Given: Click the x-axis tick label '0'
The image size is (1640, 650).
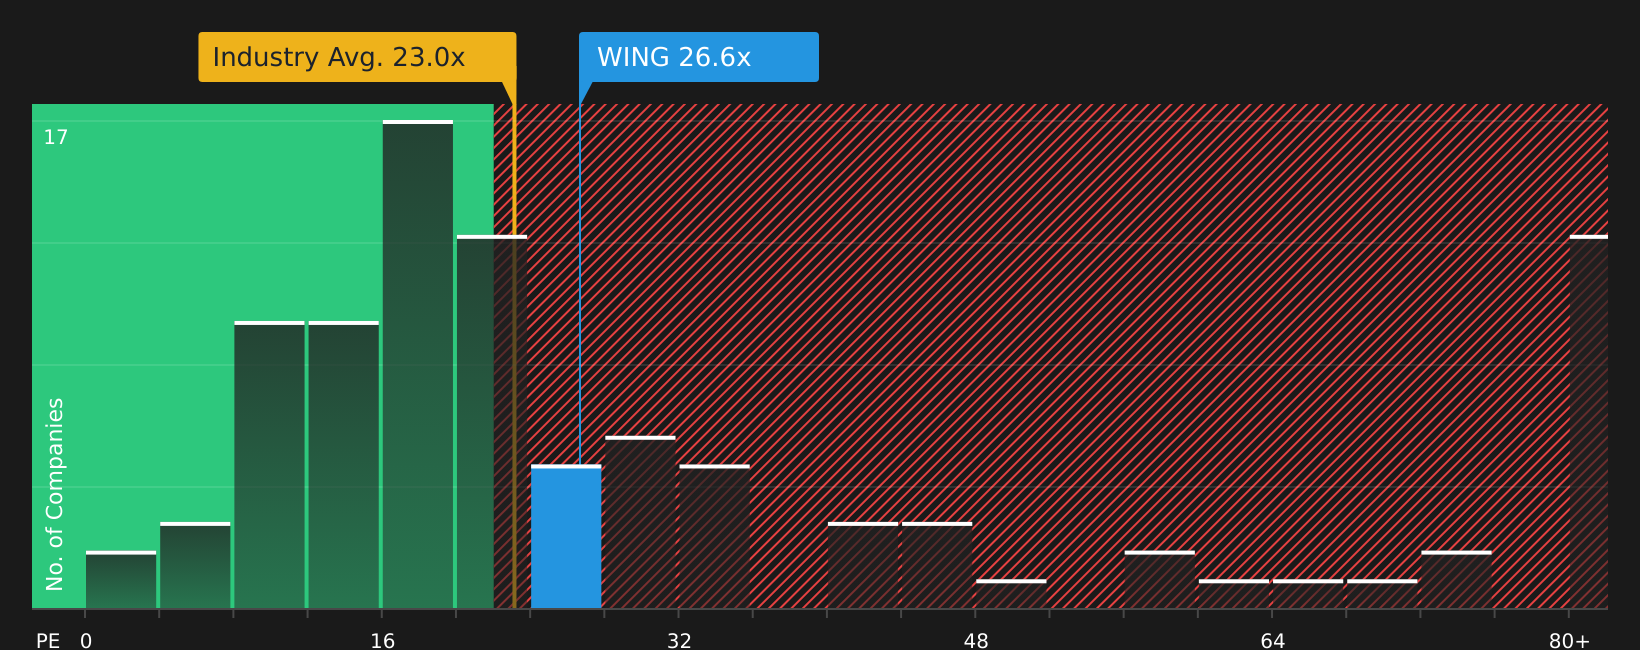Looking at the screenshot, I should pyautogui.click(x=86, y=641).
